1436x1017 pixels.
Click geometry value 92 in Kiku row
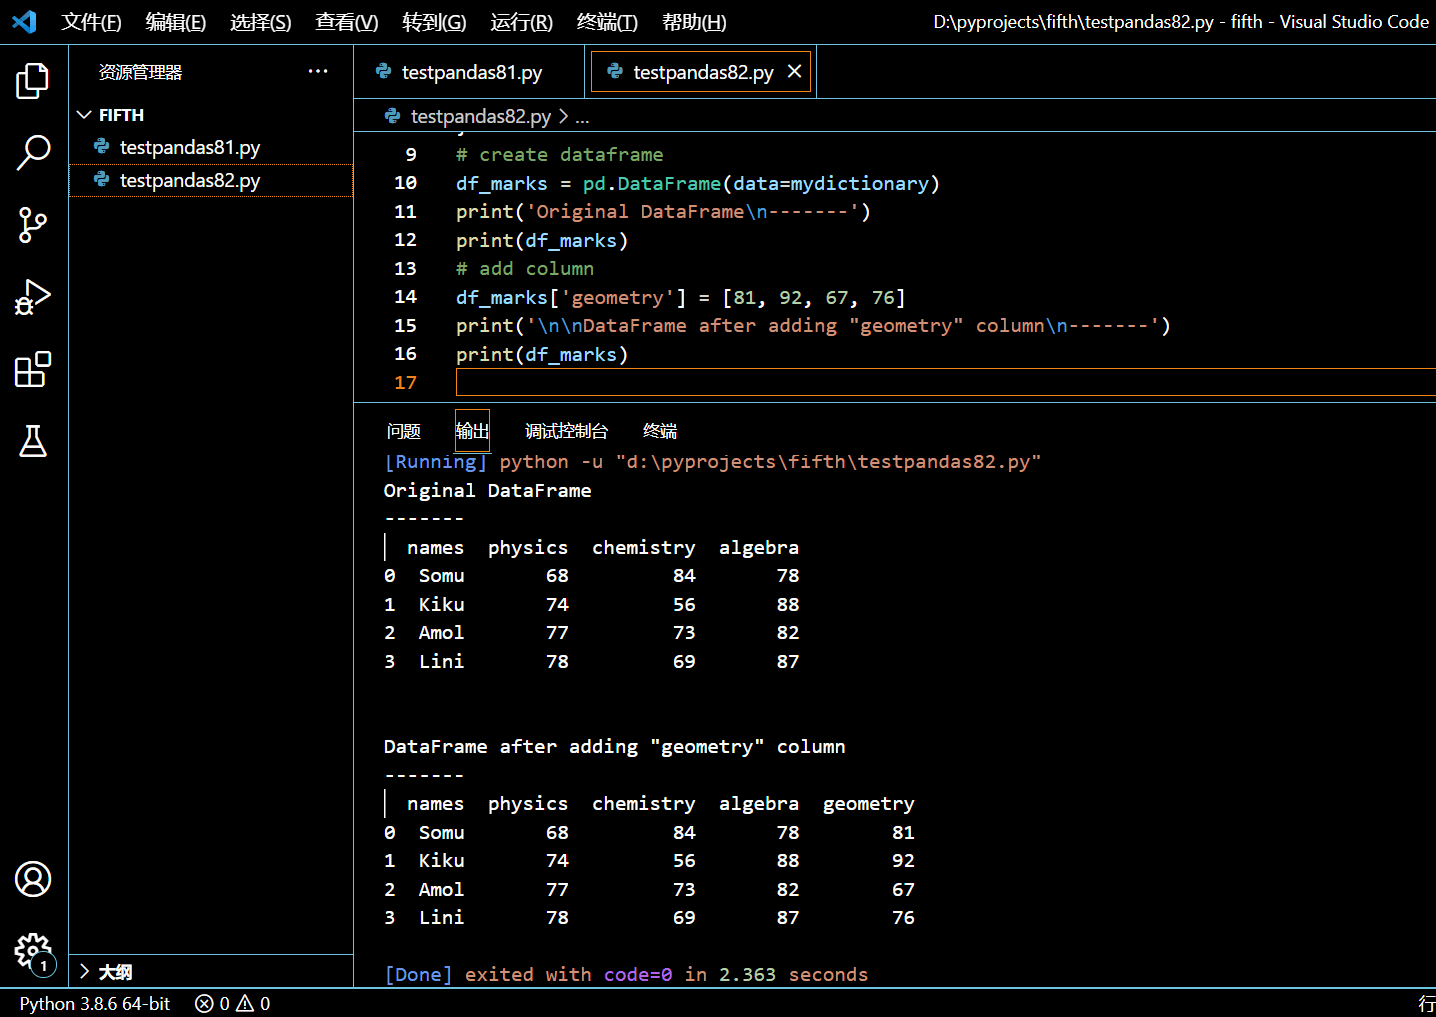pos(903,861)
